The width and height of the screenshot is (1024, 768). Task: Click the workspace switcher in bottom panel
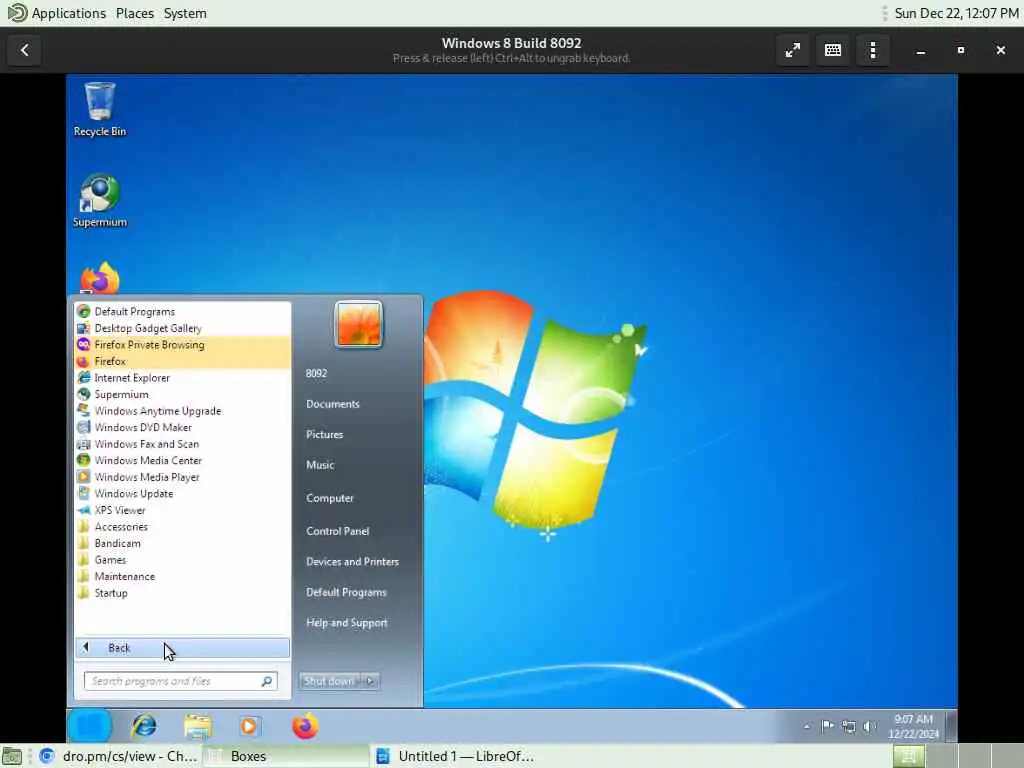[956, 756]
